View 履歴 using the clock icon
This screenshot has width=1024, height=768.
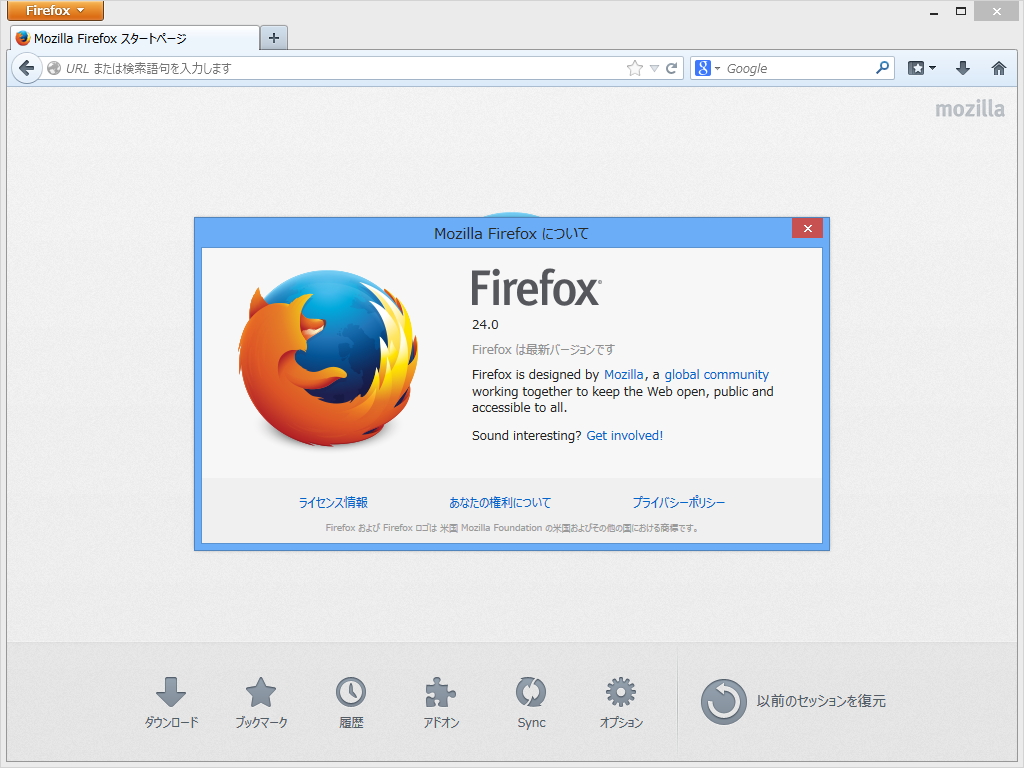pos(350,690)
